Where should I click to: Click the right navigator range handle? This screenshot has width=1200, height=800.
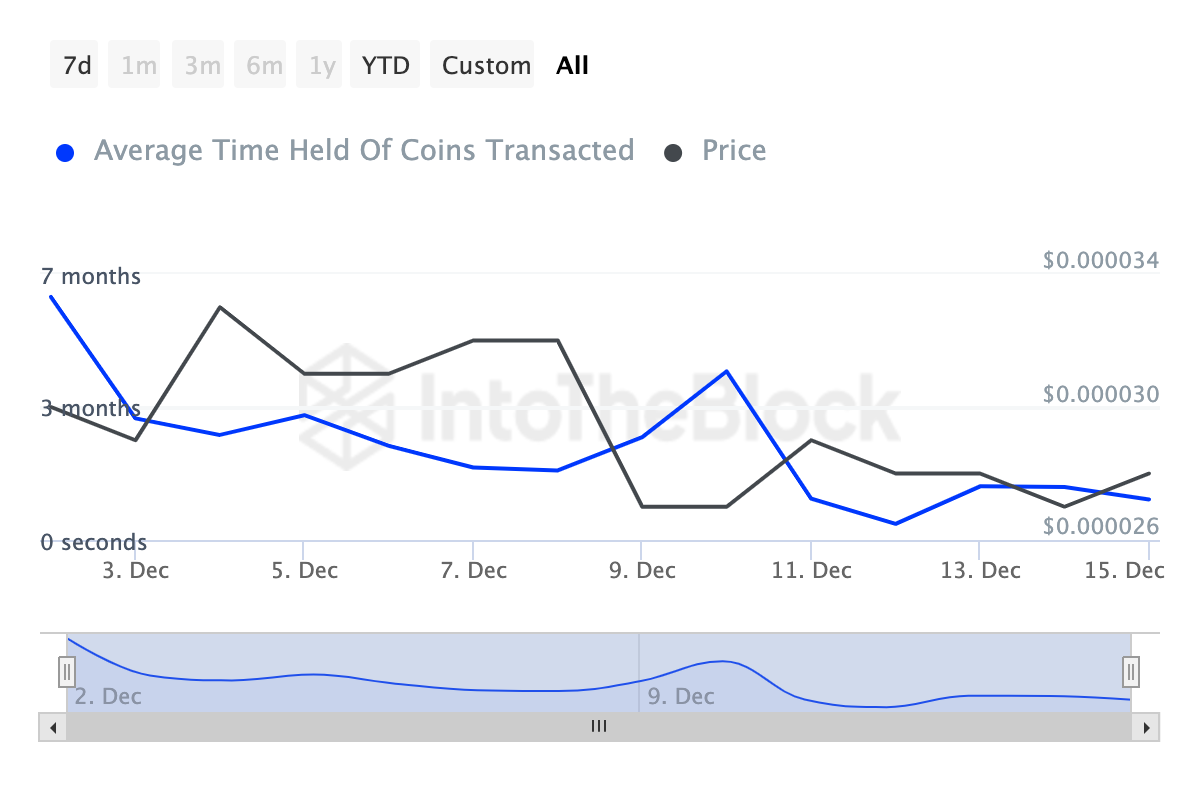pos(1131,671)
